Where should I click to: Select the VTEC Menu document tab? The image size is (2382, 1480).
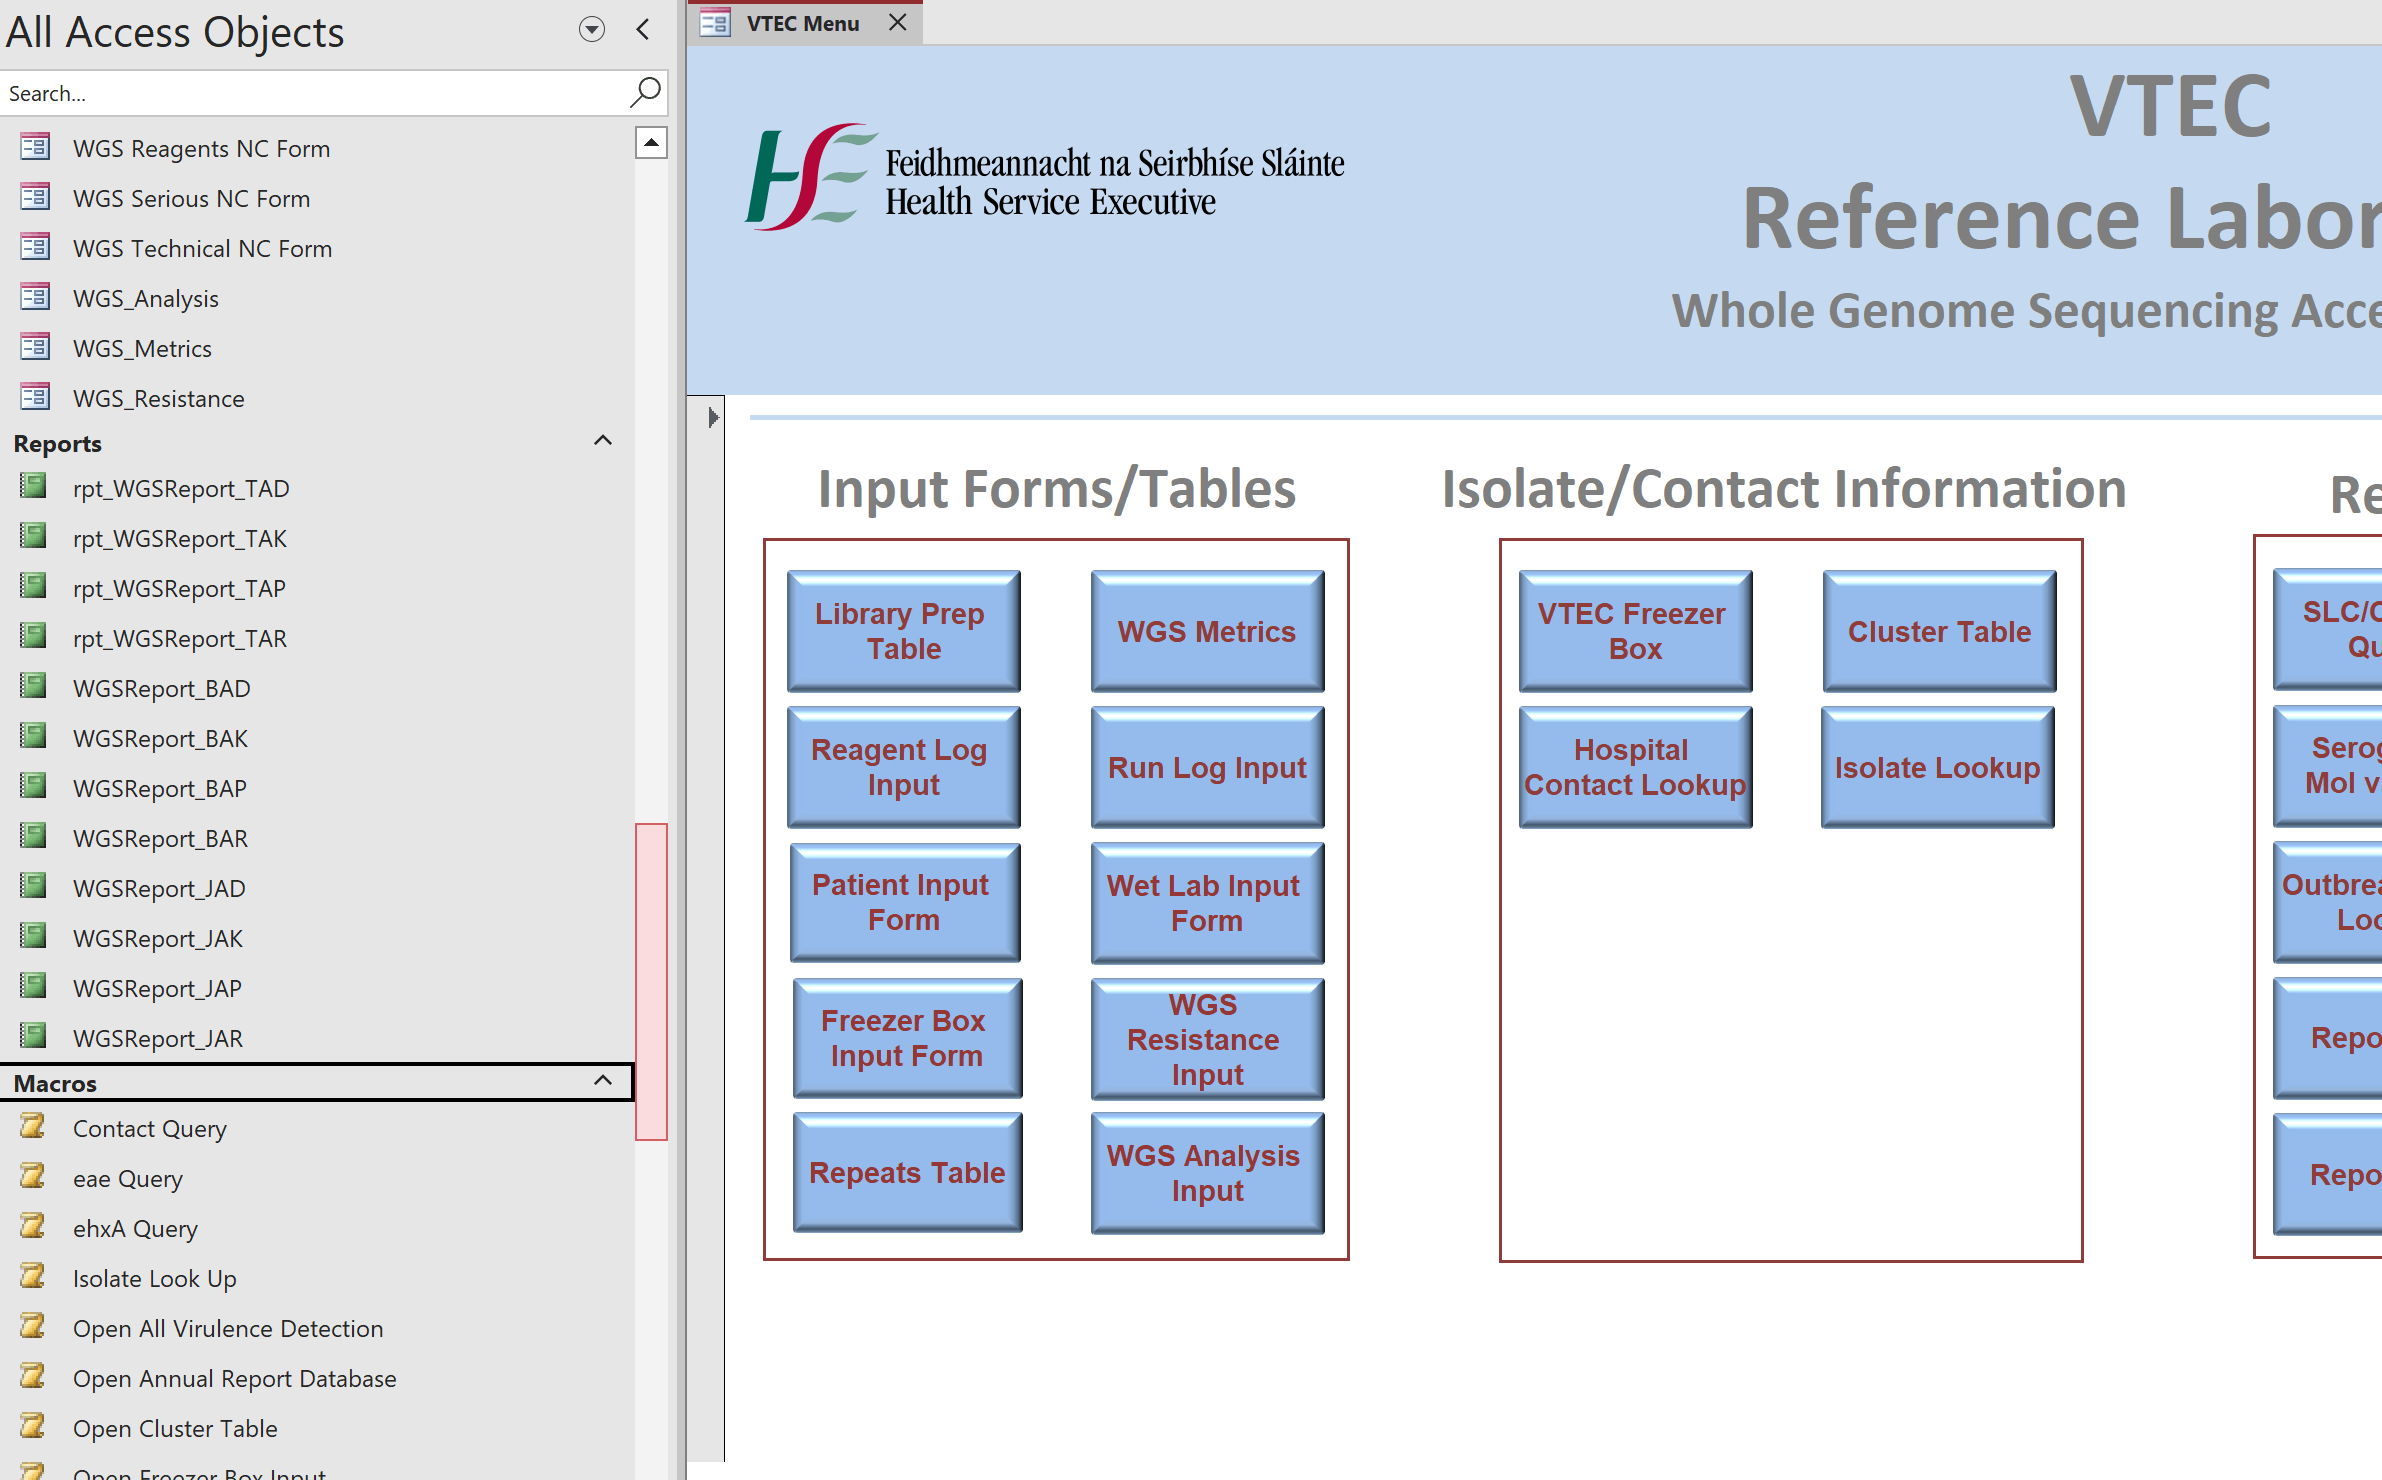(x=804, y=23)
